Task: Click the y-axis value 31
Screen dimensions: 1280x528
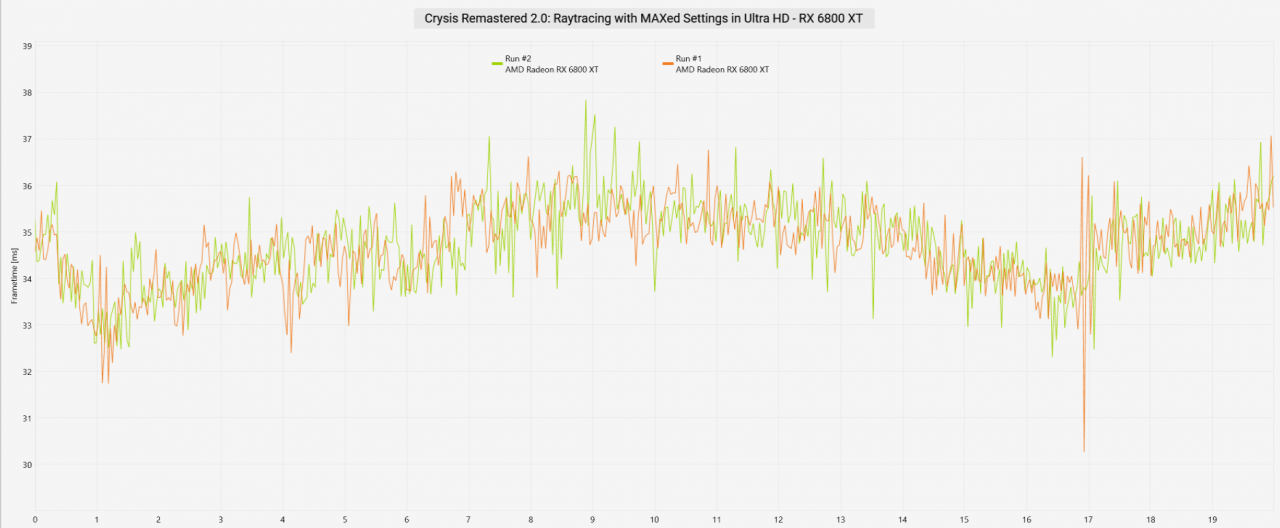Action: pos(27,418)
